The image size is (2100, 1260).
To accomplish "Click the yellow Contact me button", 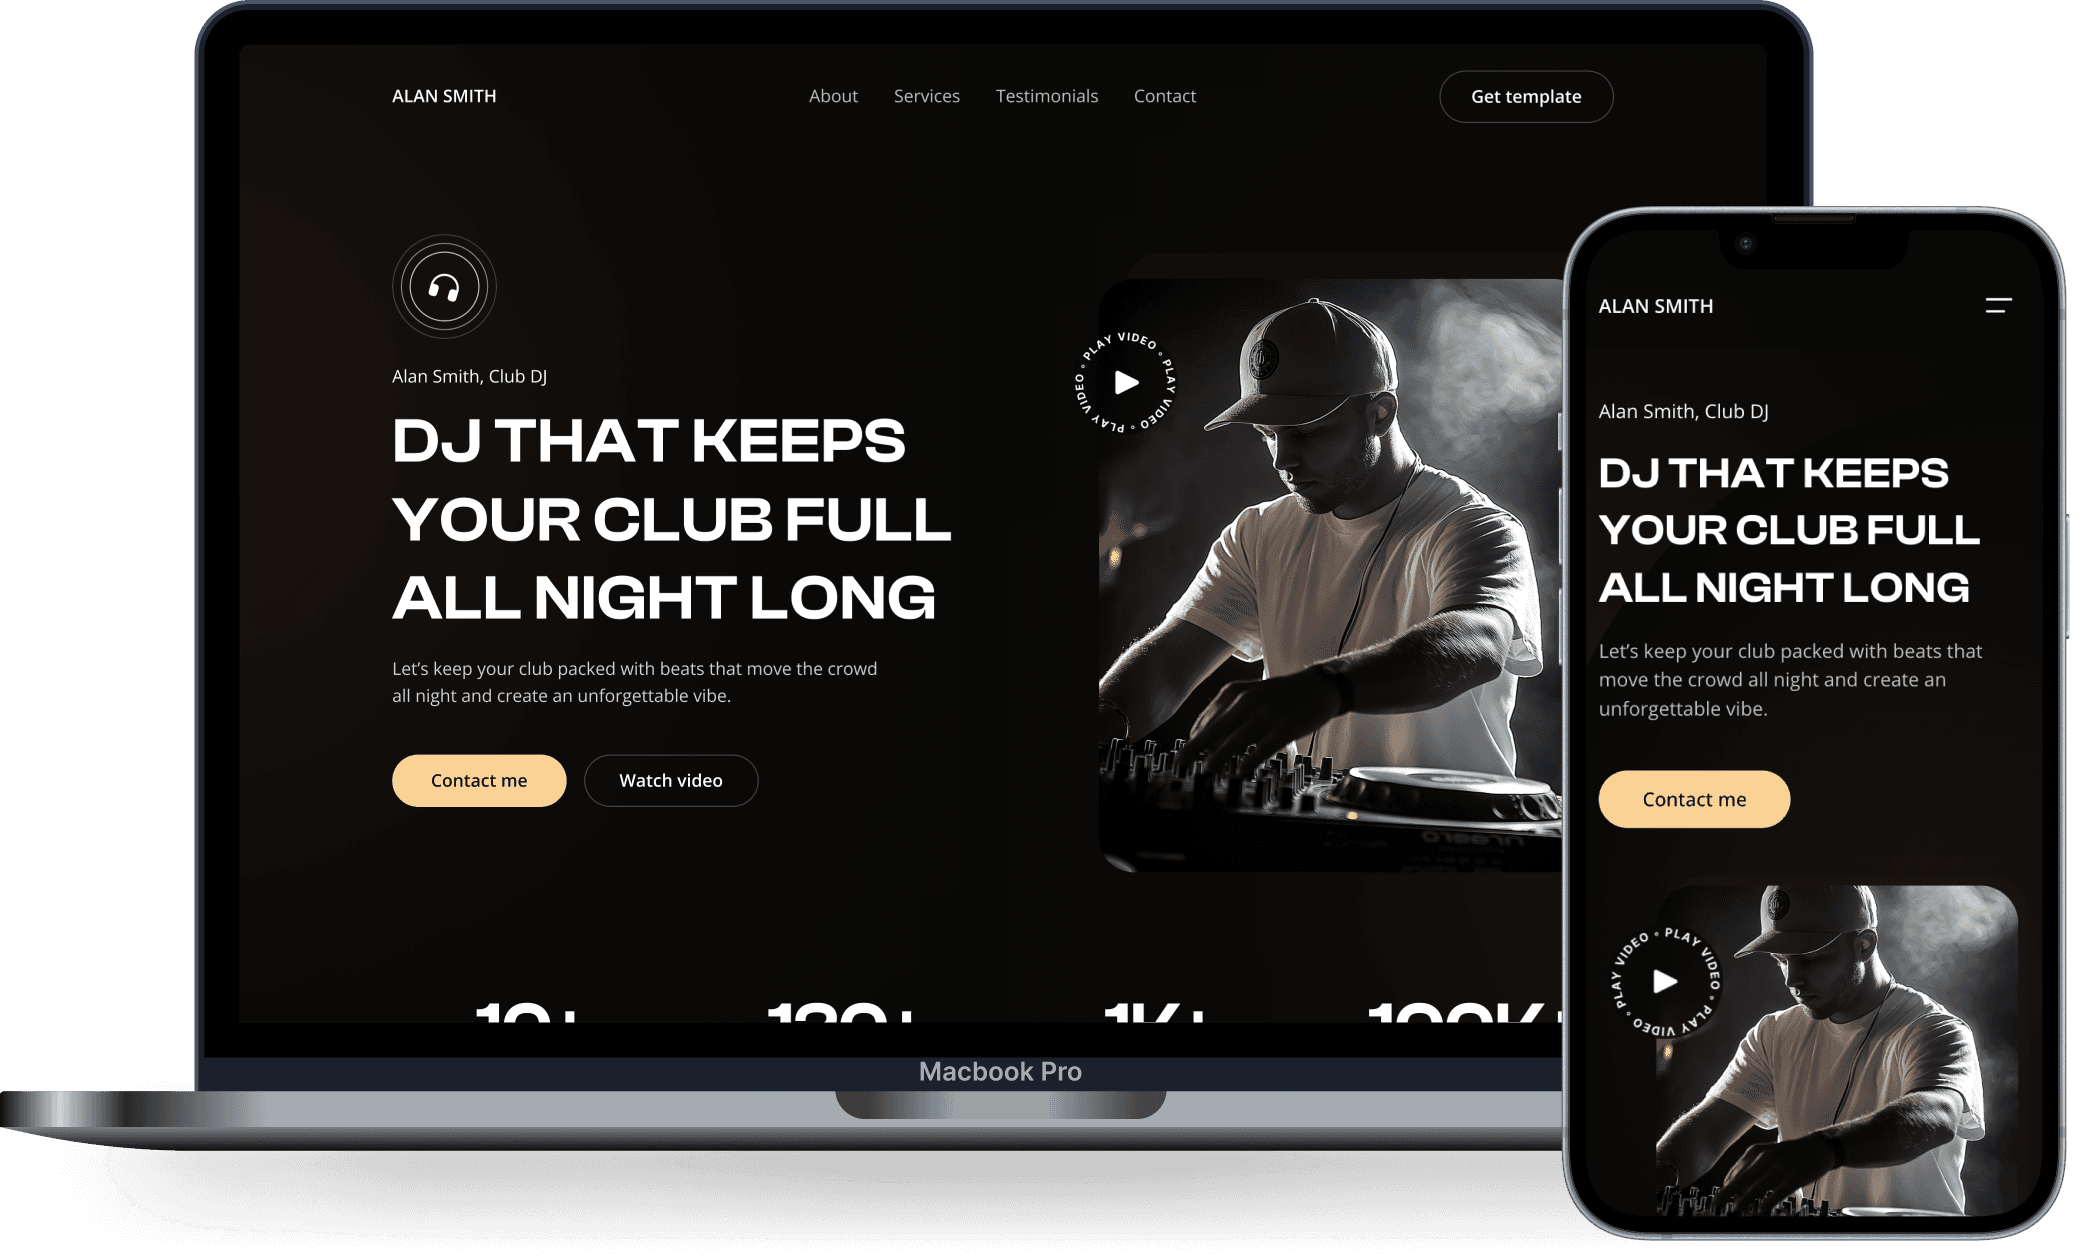I will pos(477,776).
